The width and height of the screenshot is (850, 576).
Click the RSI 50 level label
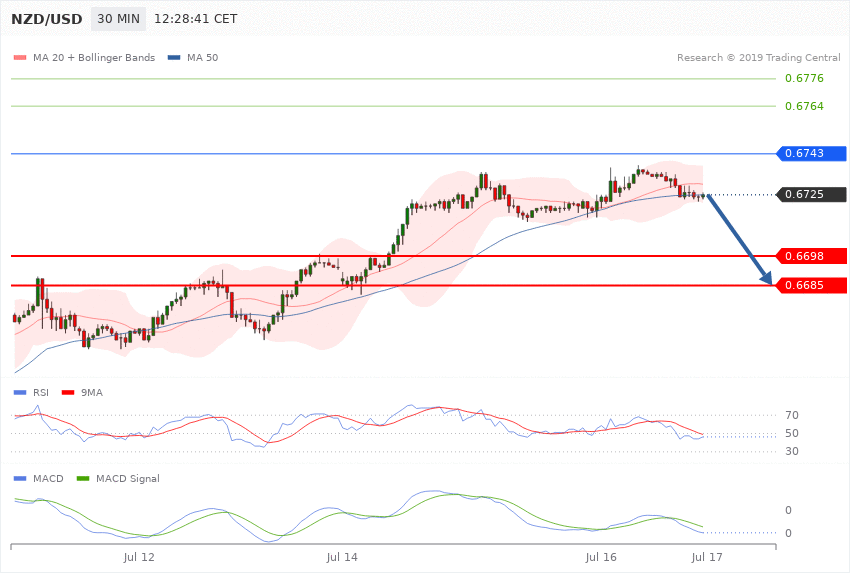(791, 433)
